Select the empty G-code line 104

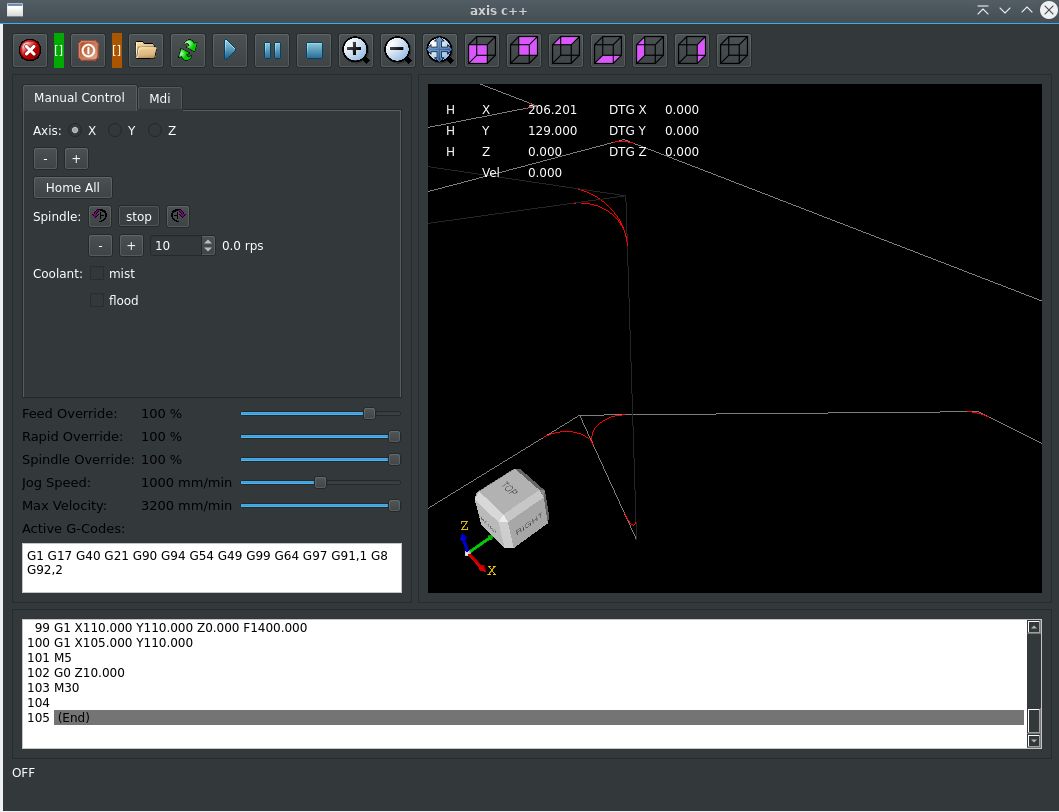click(x=524, y=703)
